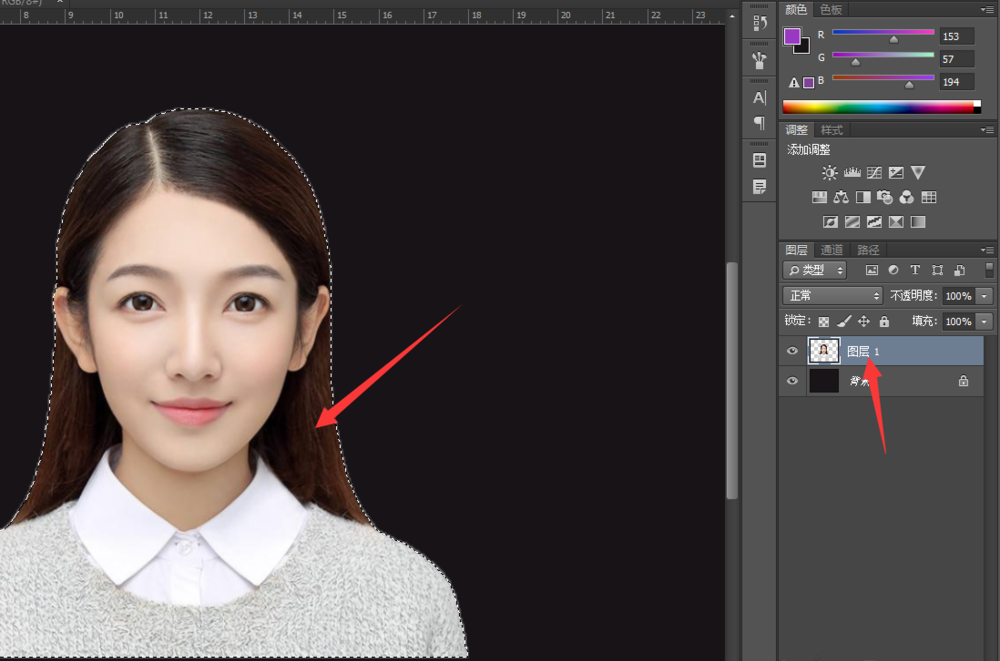Open the Brush Presets panel icon
Image resolution: width=1000 pixels, height=661 pixels.
pyautogui.click(x=759, y=60)
